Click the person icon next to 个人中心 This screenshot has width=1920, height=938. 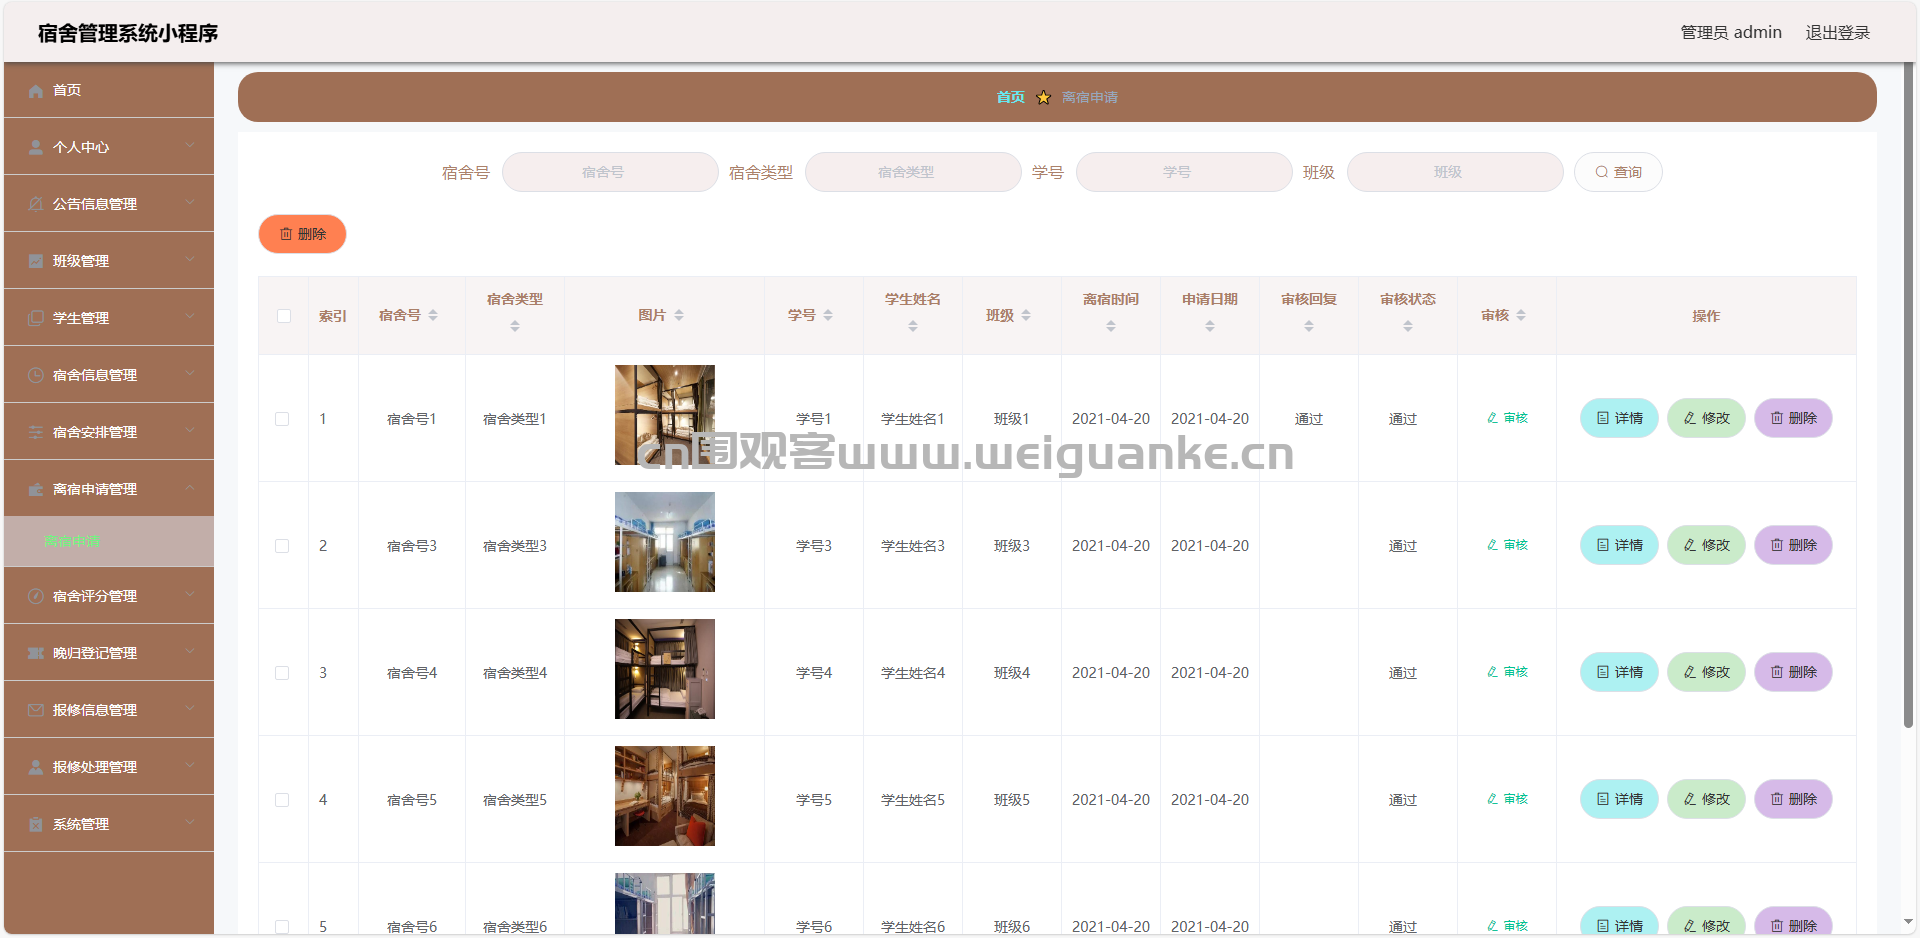click(36, 148)
